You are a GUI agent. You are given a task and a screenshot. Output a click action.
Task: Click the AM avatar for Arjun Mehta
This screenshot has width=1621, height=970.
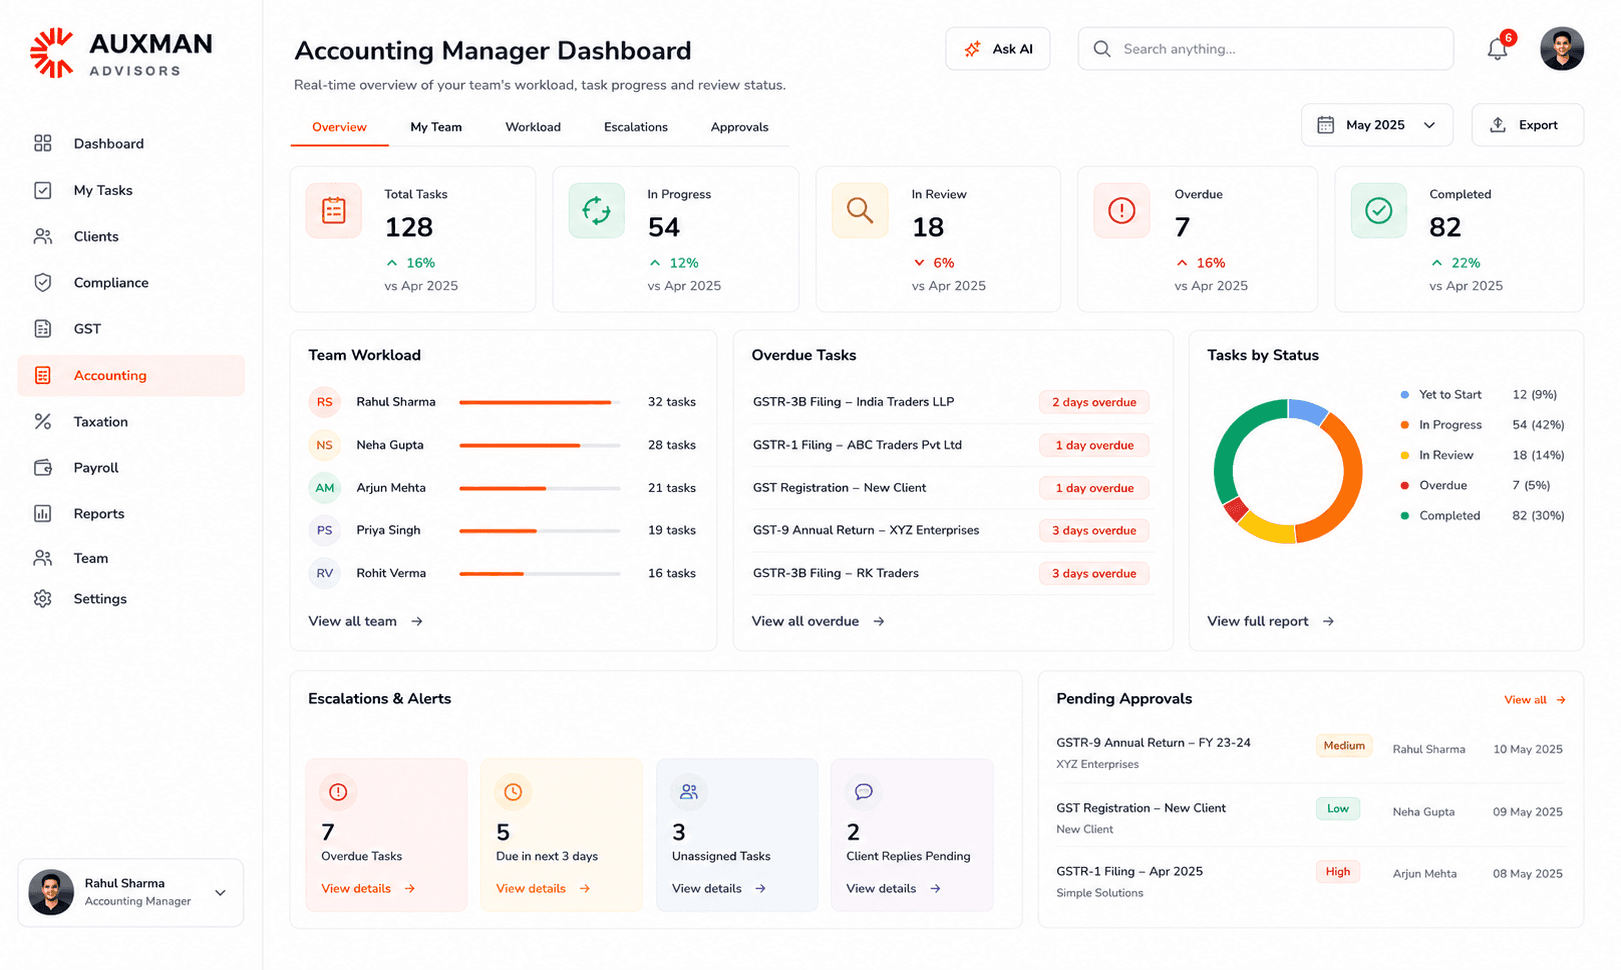point(324,488)
